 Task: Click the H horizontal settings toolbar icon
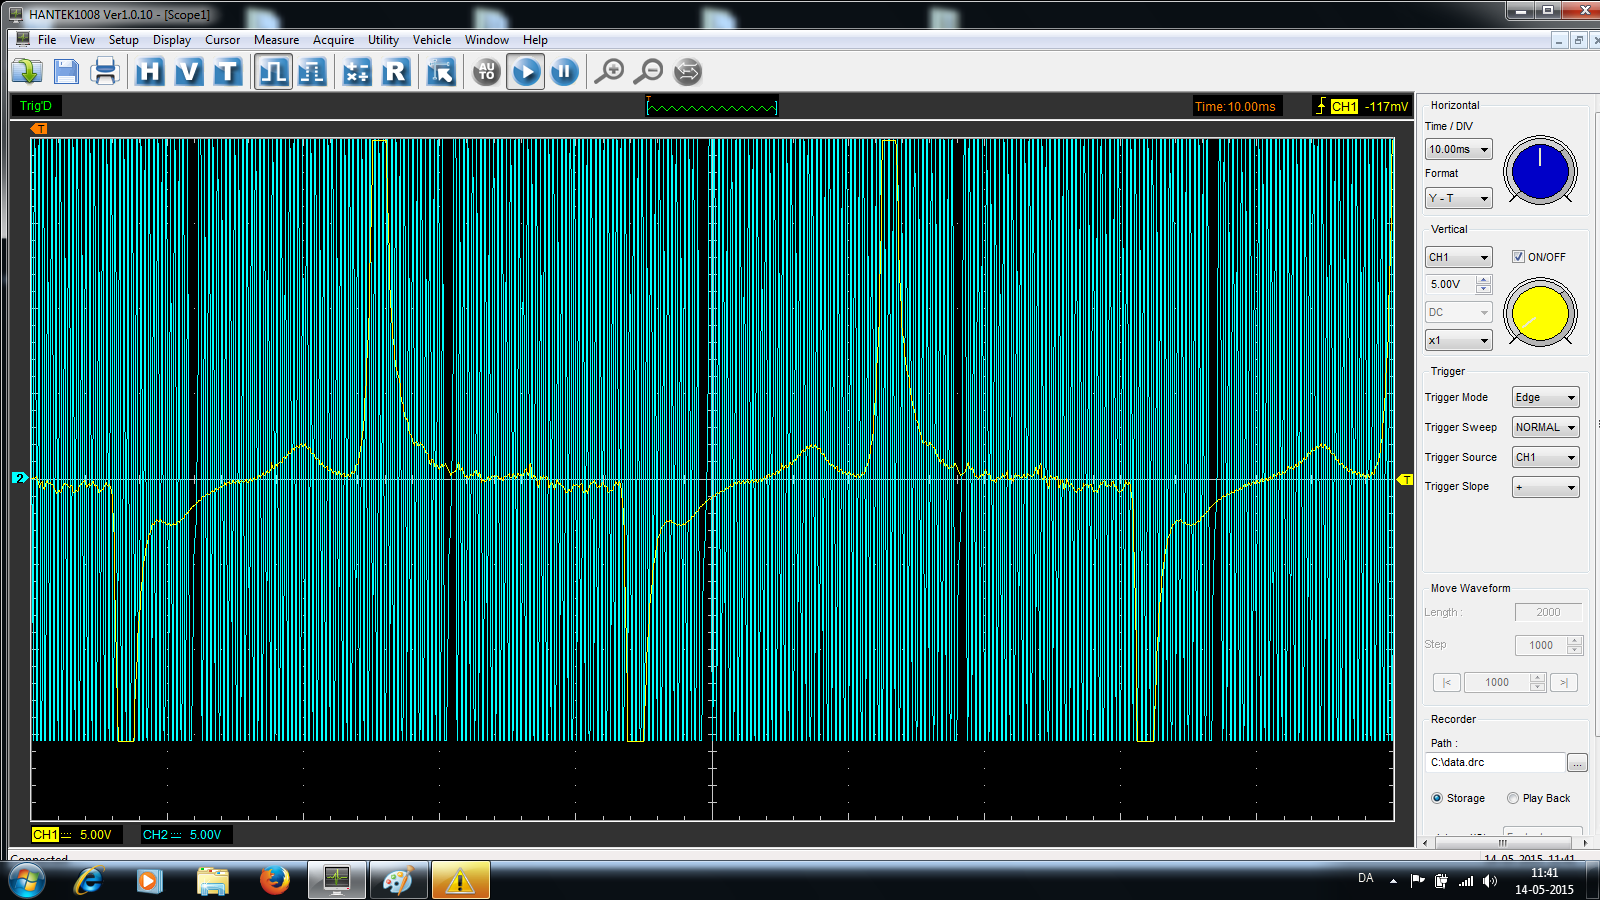[x=150, y=72]
